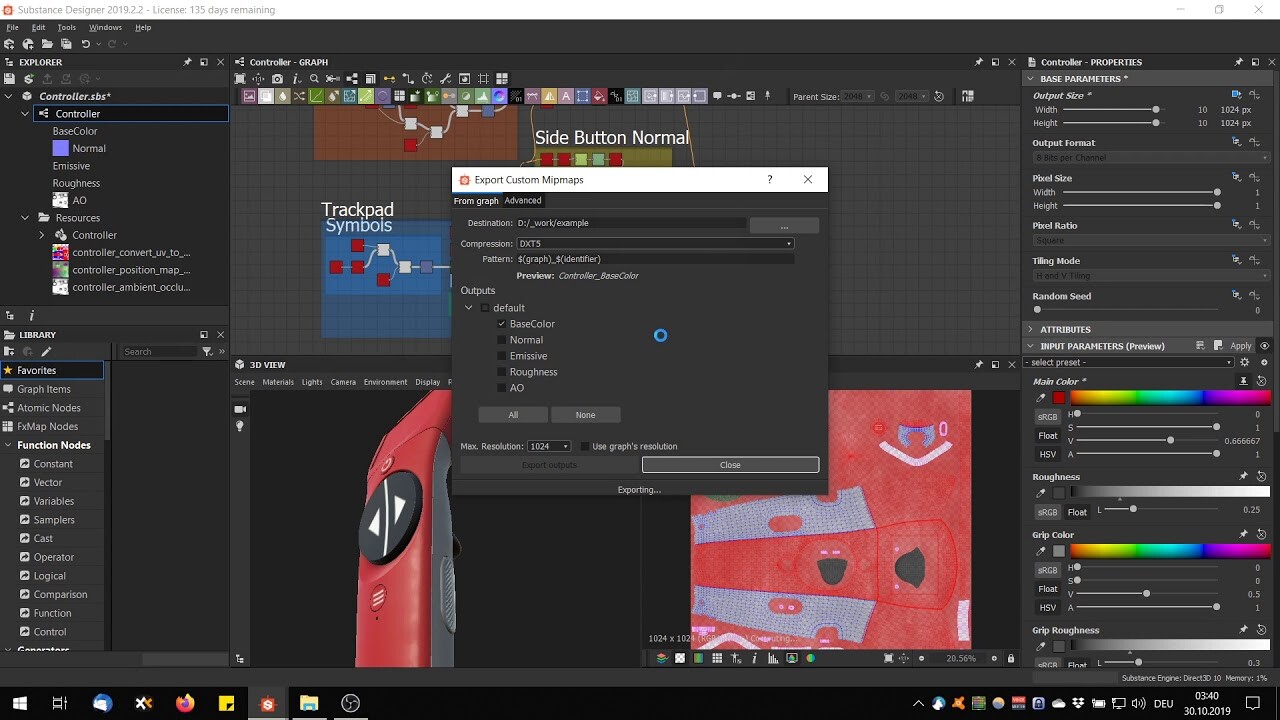Enable the Normal output checkbox
Image resolution: width=1280 pixels, height=720 pixels.
point(501,339)
